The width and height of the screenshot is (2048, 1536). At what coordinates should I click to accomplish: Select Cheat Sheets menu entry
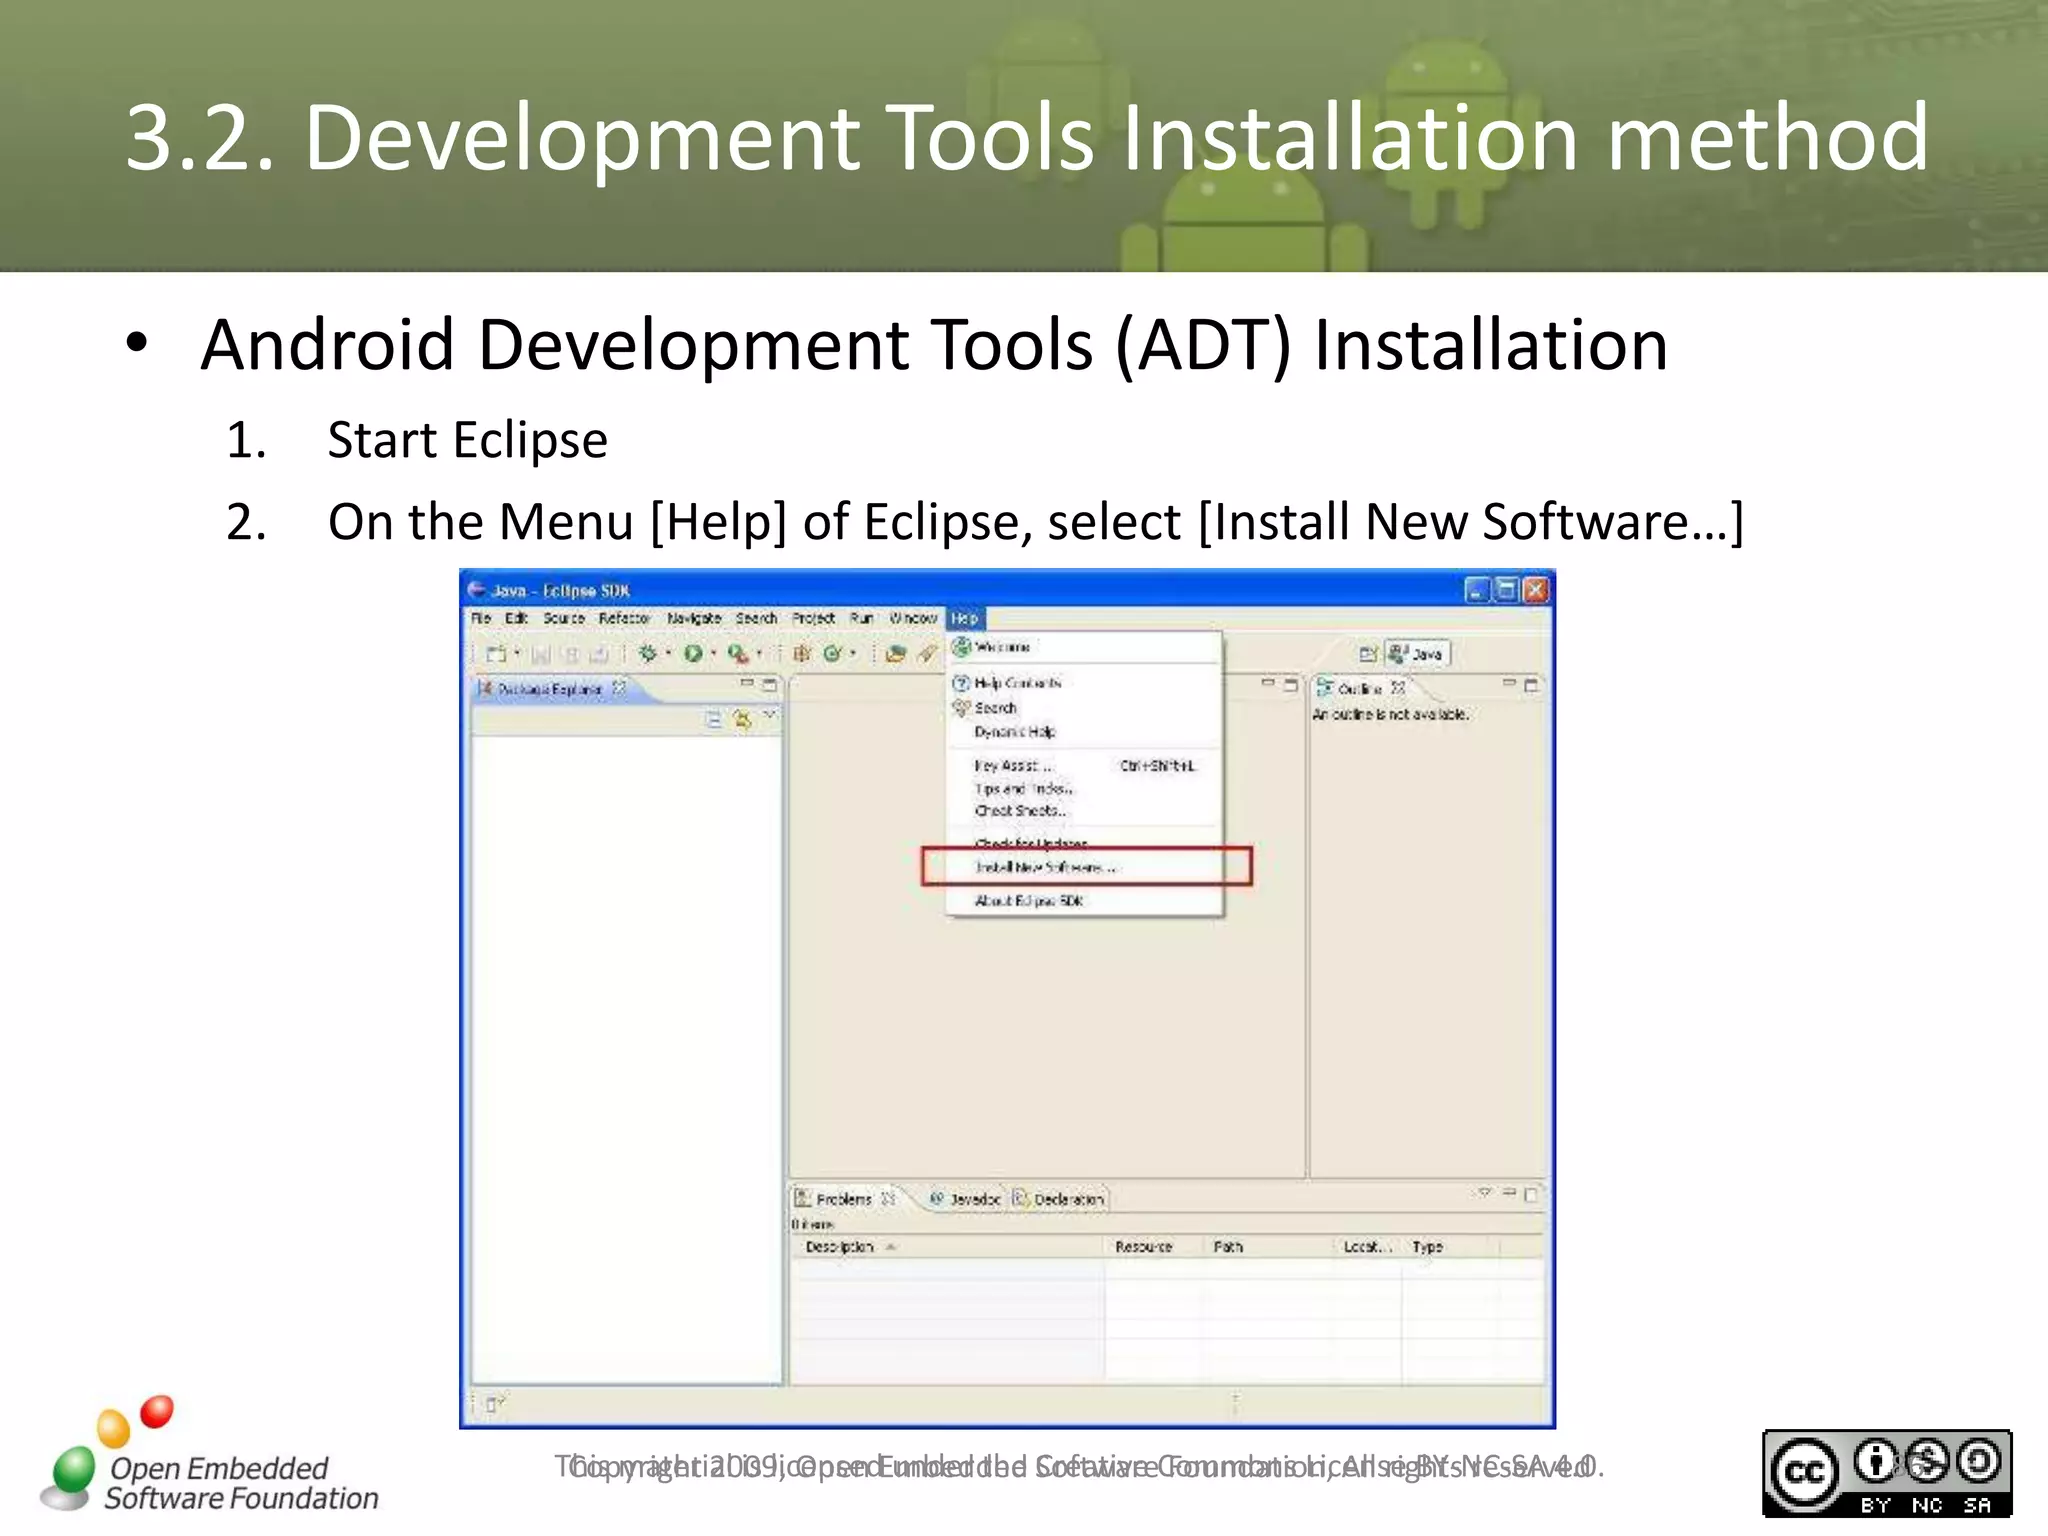click(1085, 811)
